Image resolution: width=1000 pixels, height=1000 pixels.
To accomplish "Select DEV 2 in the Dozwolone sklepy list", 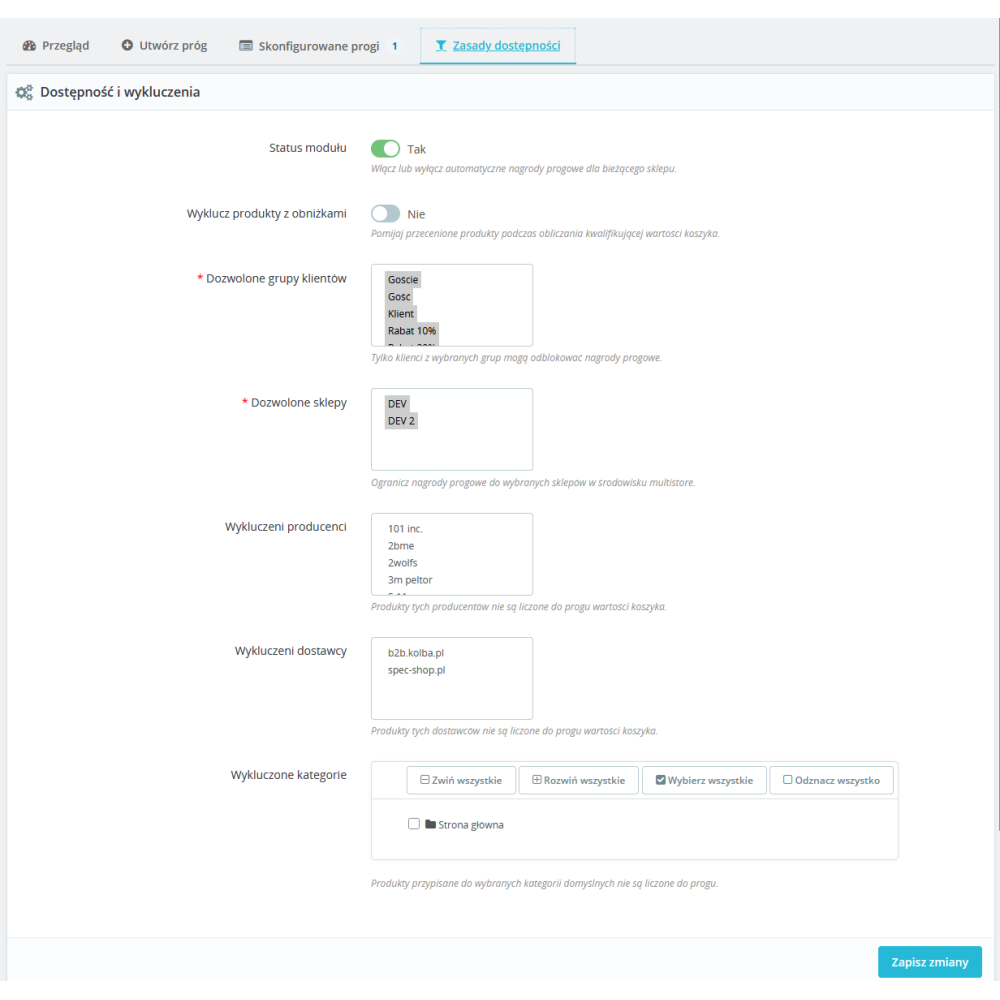I will point(401,420).
